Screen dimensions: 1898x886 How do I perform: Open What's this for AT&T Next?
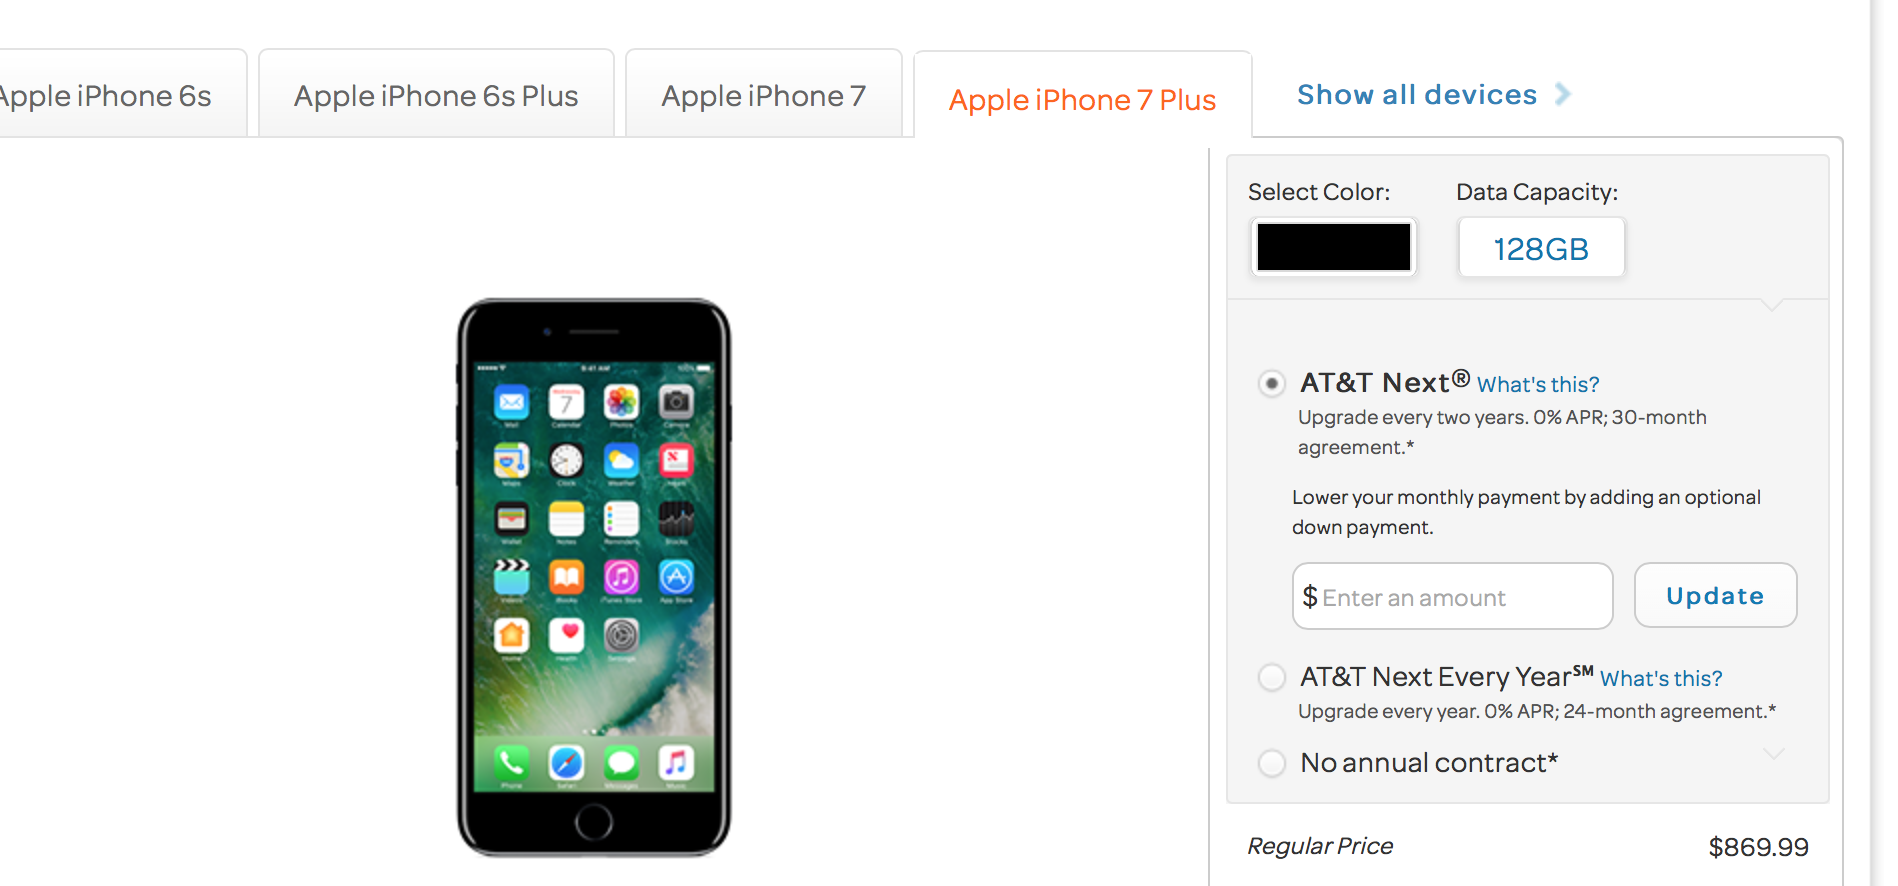(1538, 384)
